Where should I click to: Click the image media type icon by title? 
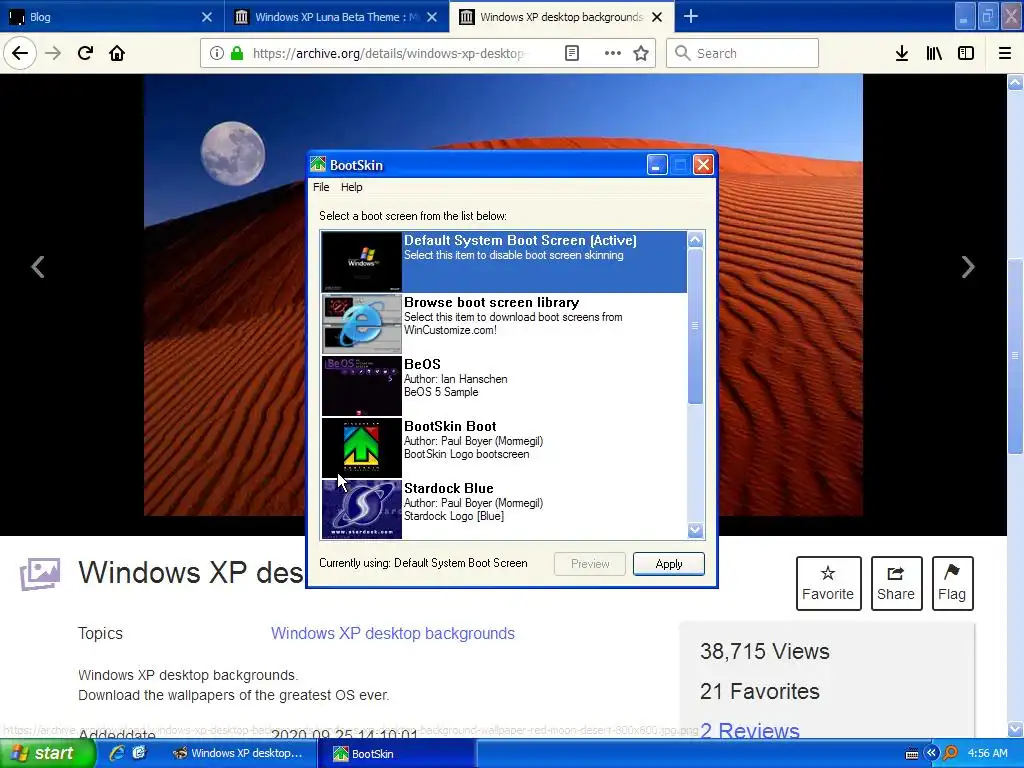(40, 573)
